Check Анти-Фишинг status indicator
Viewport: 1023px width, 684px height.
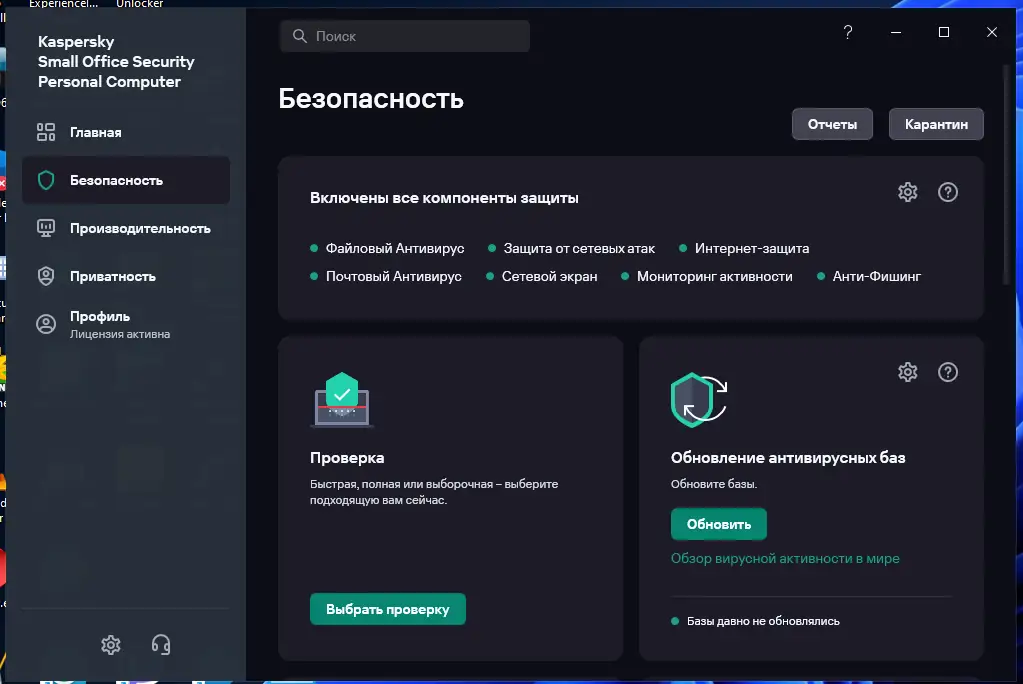pyautogui.click(x=821, y=275)
